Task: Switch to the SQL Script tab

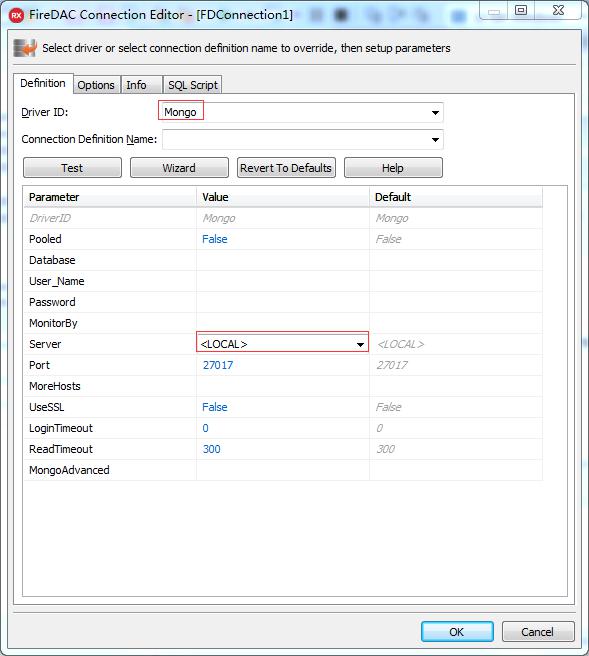Action: coord(192,85)
